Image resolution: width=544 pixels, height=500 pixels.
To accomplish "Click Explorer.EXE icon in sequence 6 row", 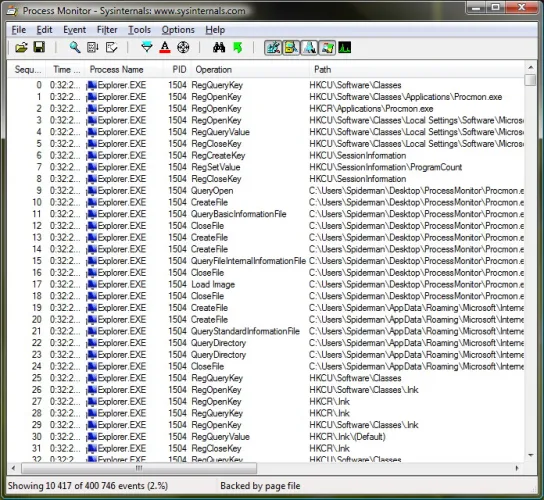I will (x=92, y=155).
